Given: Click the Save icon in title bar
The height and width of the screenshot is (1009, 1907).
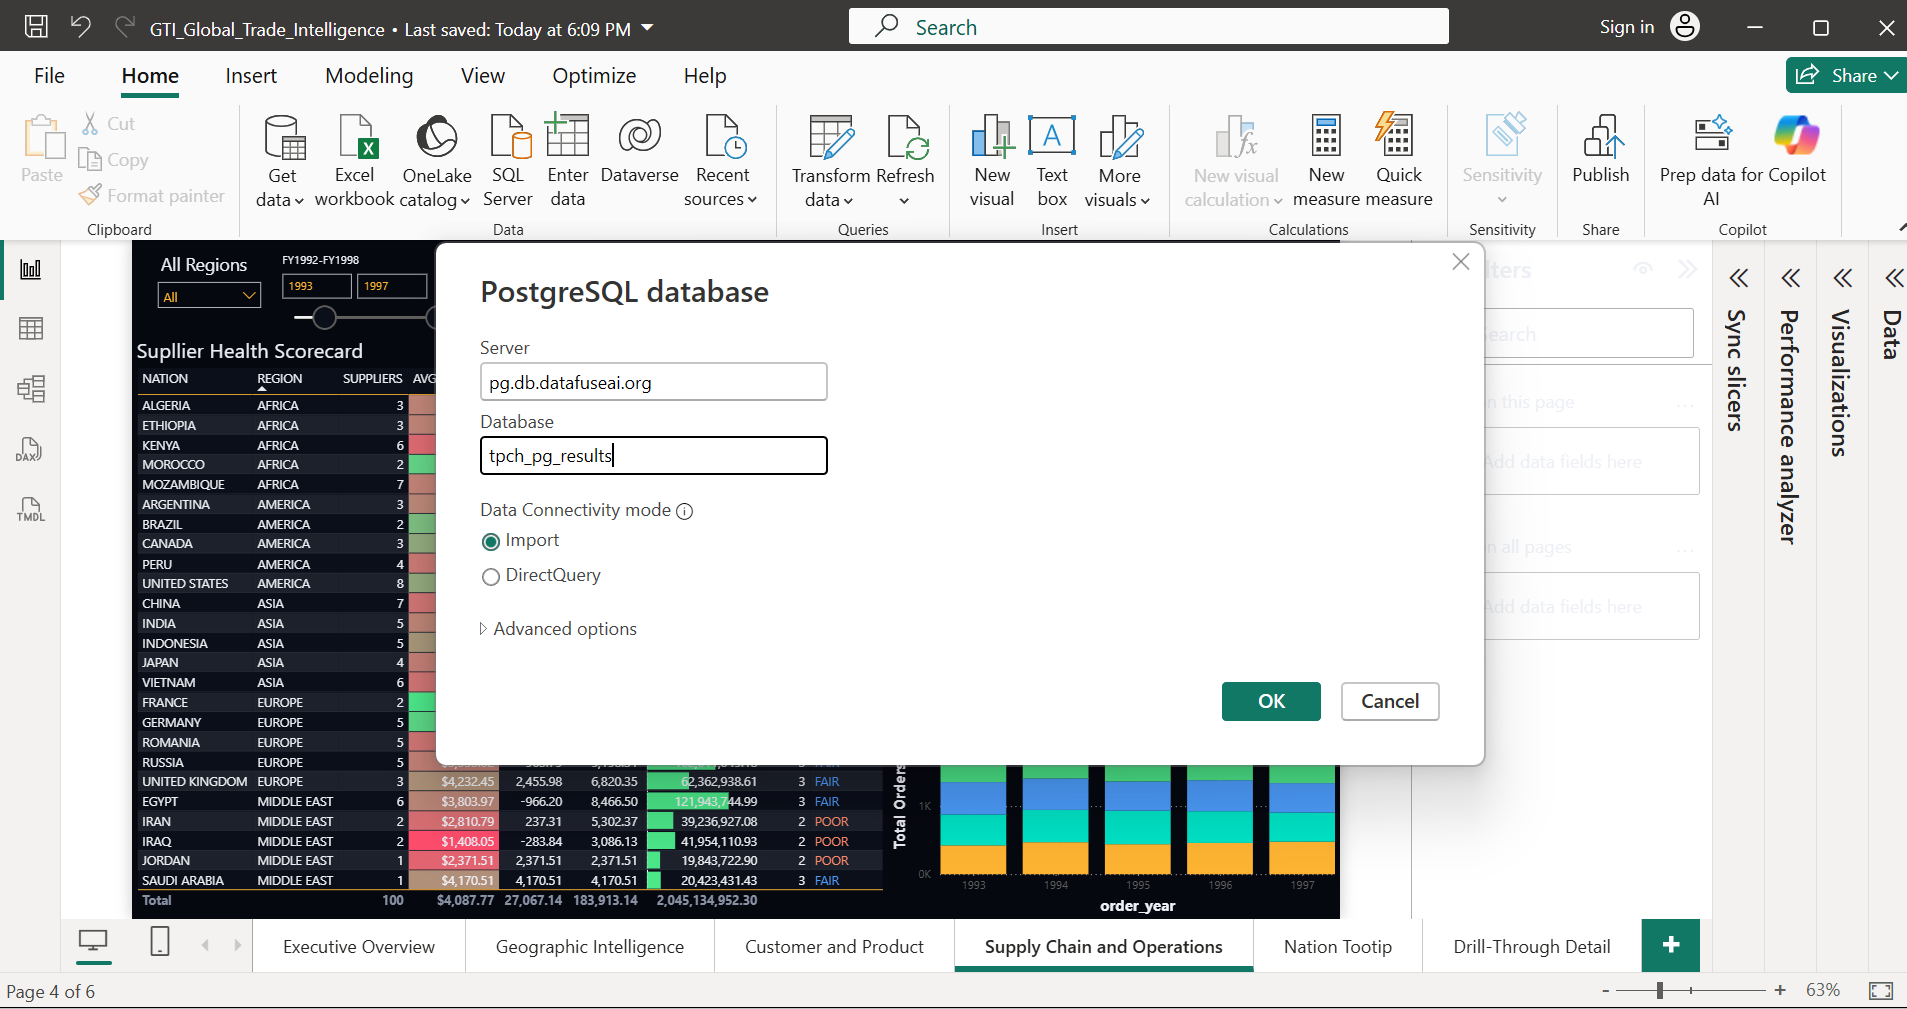Looking at the screenshot, I should coord(36,27).
